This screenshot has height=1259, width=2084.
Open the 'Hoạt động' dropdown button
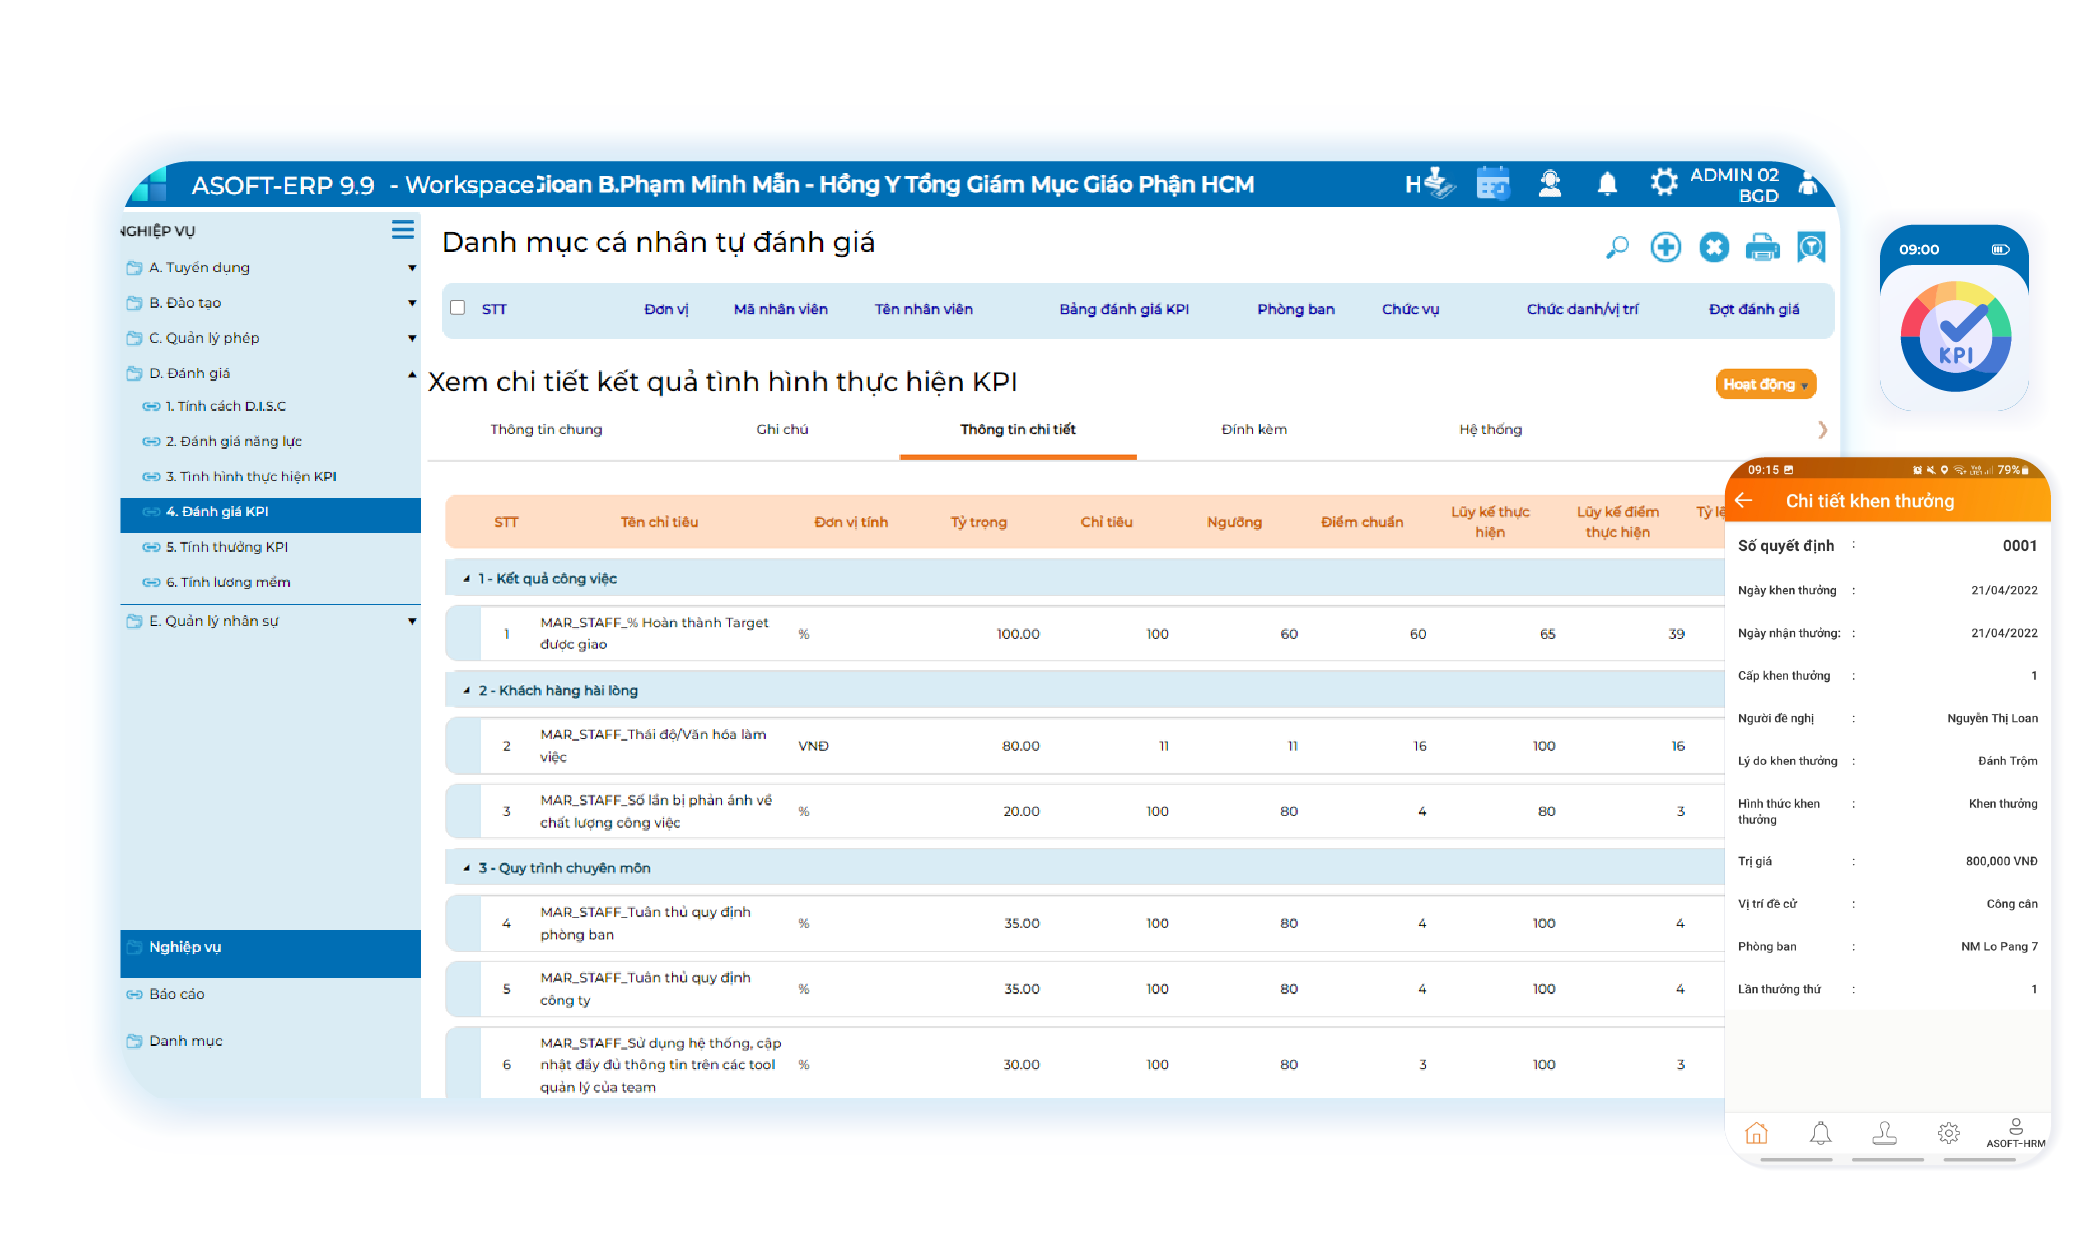pyautogui.click(x=1765, y=384)
